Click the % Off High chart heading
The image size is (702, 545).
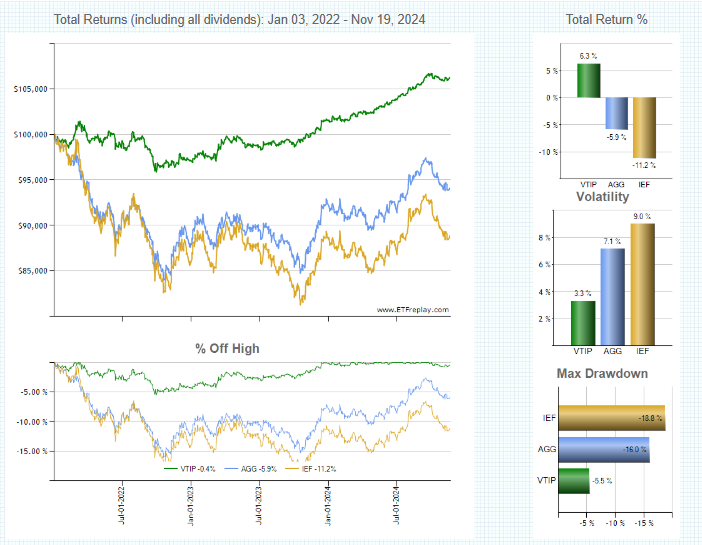tap(228, 348)
